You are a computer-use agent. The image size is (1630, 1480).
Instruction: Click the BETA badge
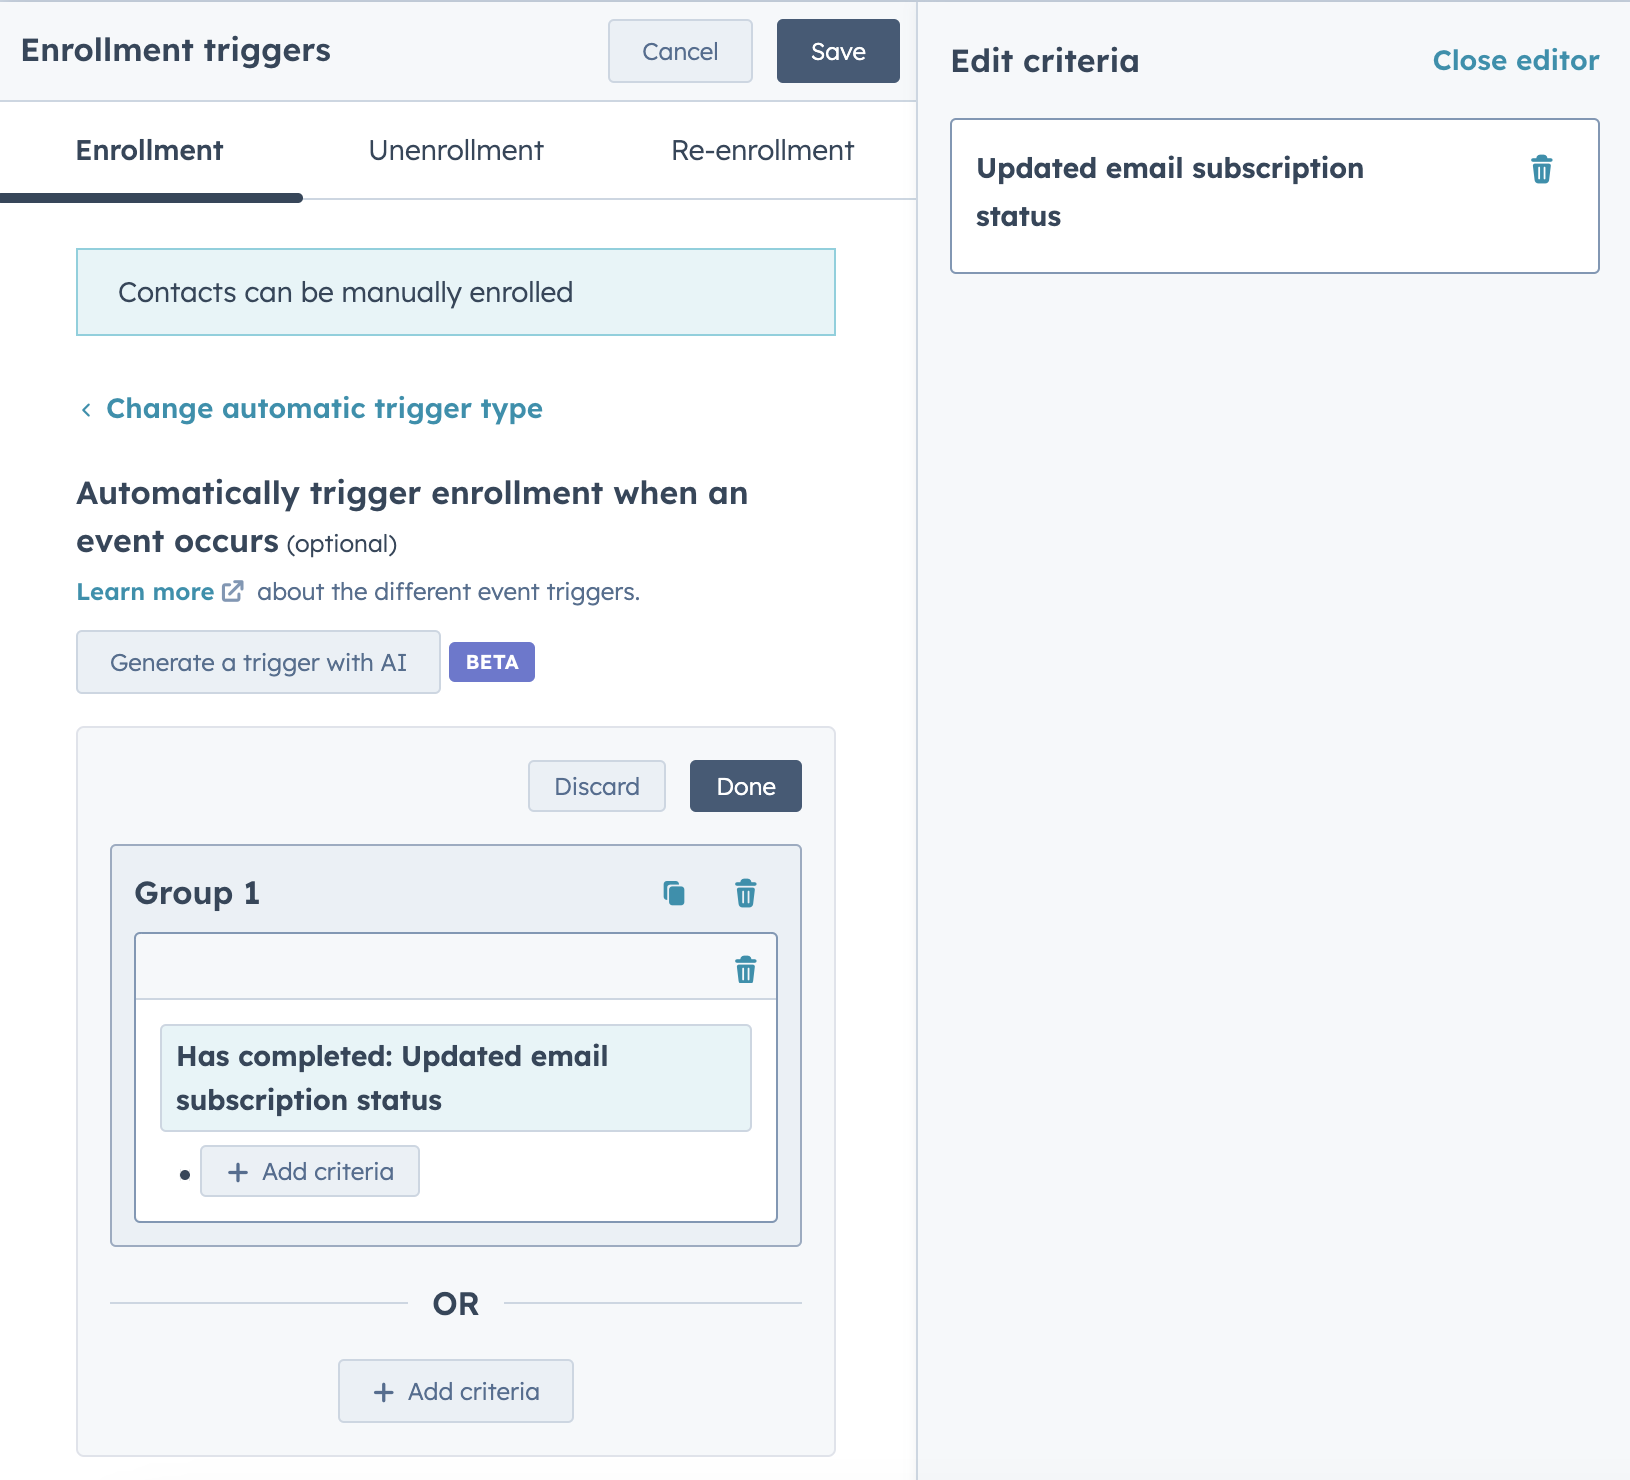tap(492, 662)
